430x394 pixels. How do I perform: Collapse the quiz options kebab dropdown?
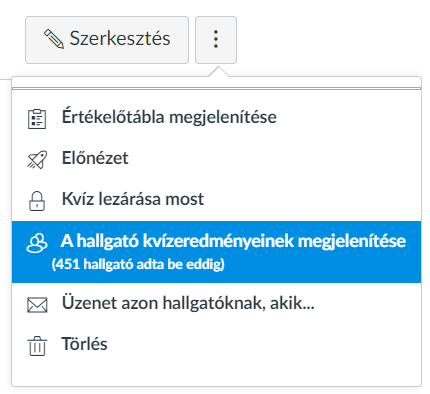(x=216, y=40)
